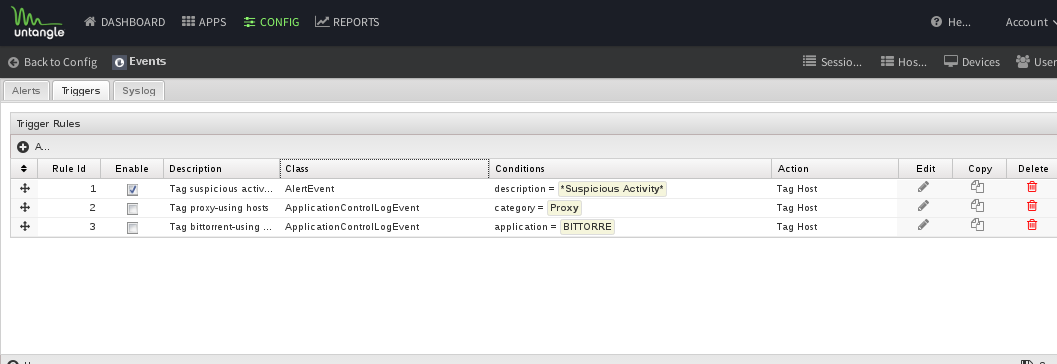Click rule 2's ApplicationControlLogEvent class cell
Image resolution: width=1057 pixels, height=364 pixels.
(384, 208)
